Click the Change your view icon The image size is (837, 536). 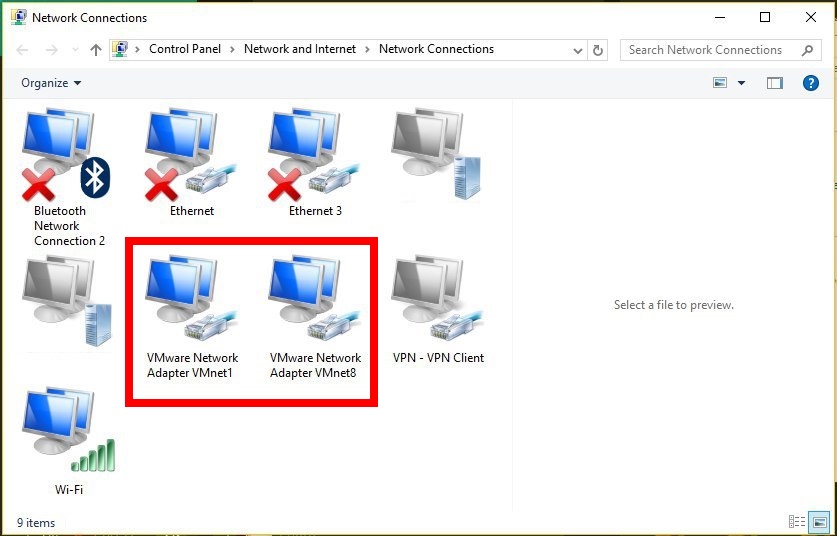[720, 83]
